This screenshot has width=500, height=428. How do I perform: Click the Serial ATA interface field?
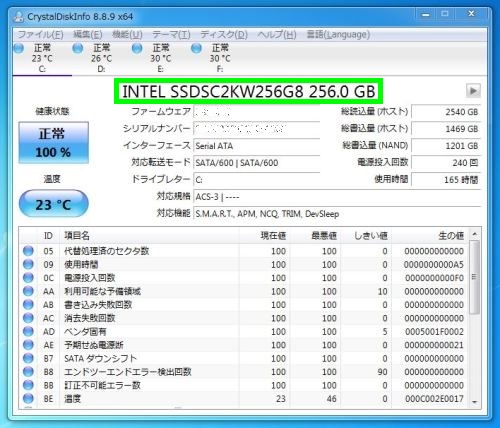[x=257, y=146]
